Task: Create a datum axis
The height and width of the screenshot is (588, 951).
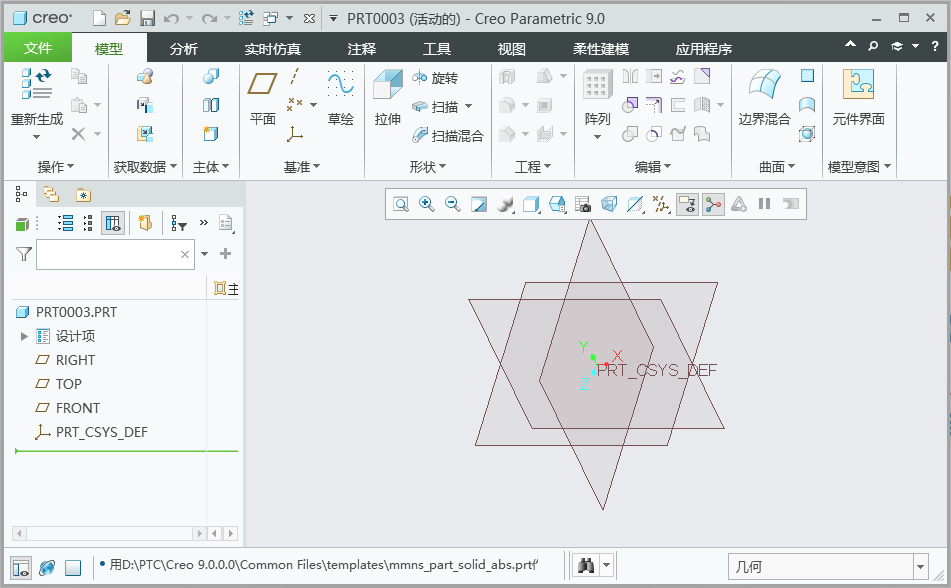Action: click(295, 76)
